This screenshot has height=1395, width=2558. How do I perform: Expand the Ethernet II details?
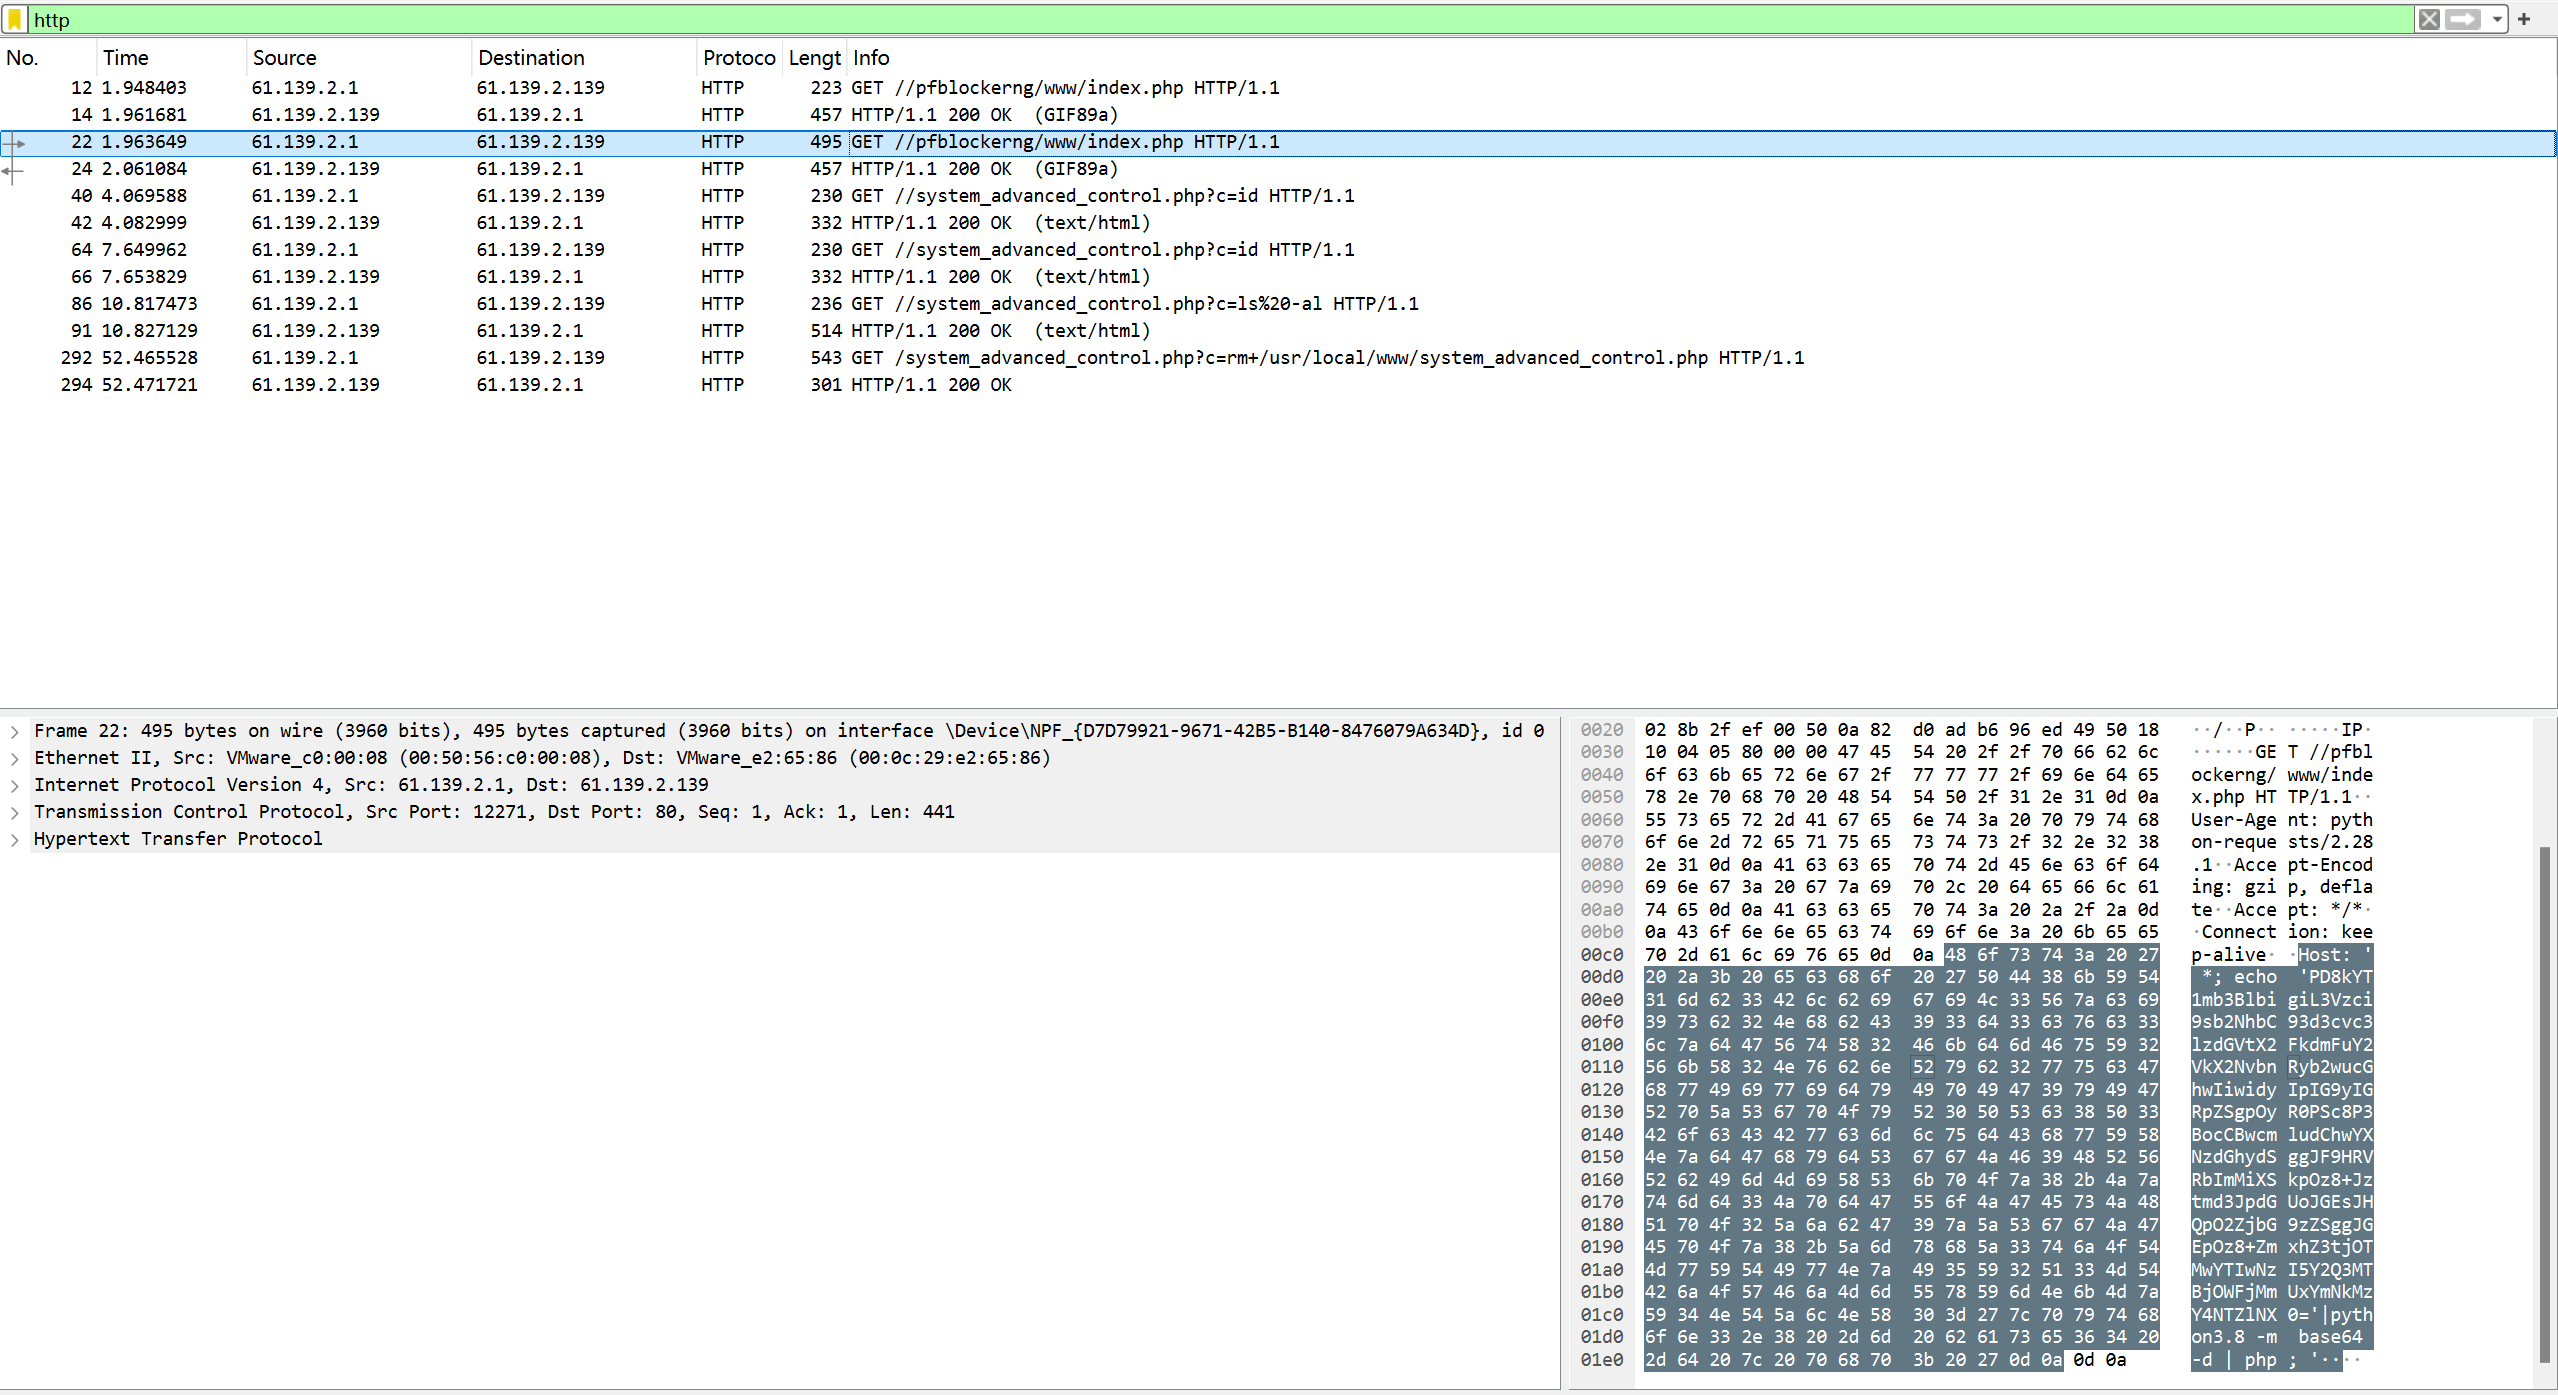[x=15, y=758]
